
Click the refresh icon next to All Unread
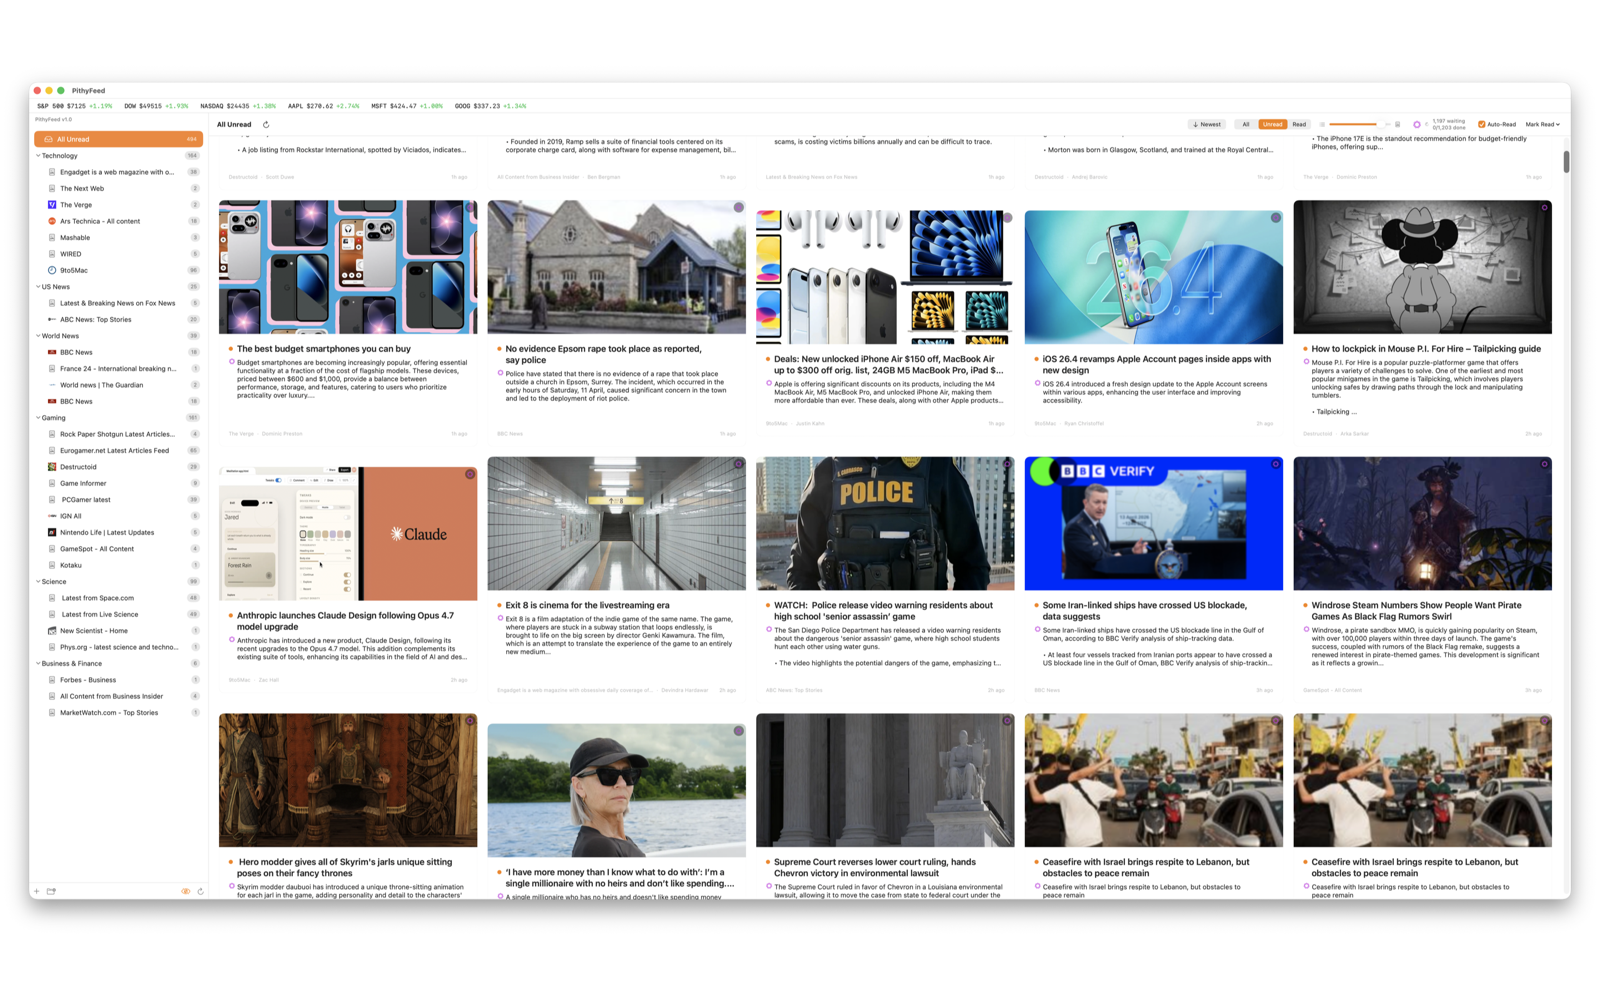(x=265, y=124)
